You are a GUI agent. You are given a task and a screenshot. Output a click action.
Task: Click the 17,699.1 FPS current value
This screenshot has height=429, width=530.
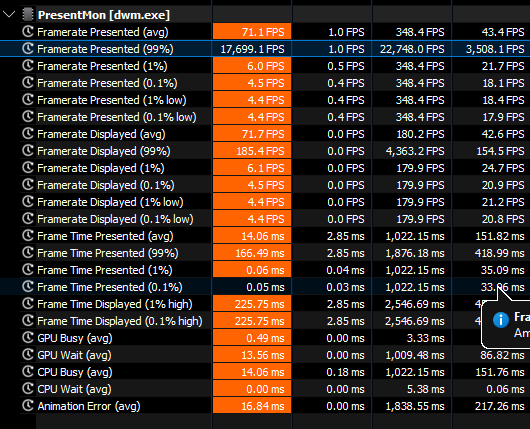(x=252, y=49)
